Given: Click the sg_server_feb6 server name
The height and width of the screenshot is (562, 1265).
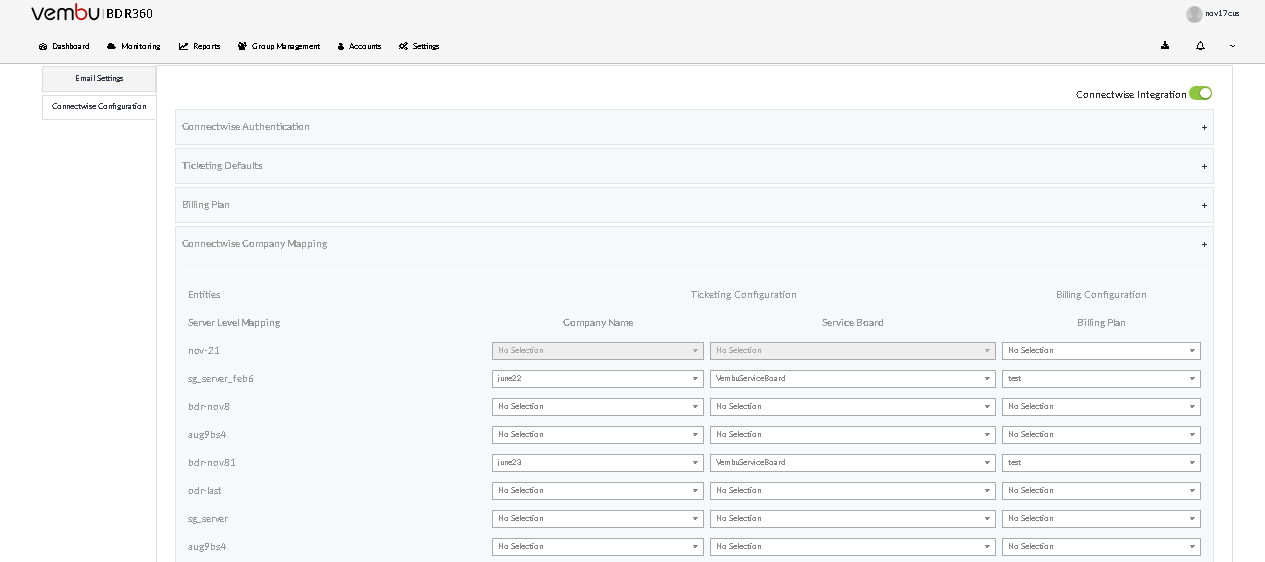Looking at the screenshot, I should pos(221,379).
